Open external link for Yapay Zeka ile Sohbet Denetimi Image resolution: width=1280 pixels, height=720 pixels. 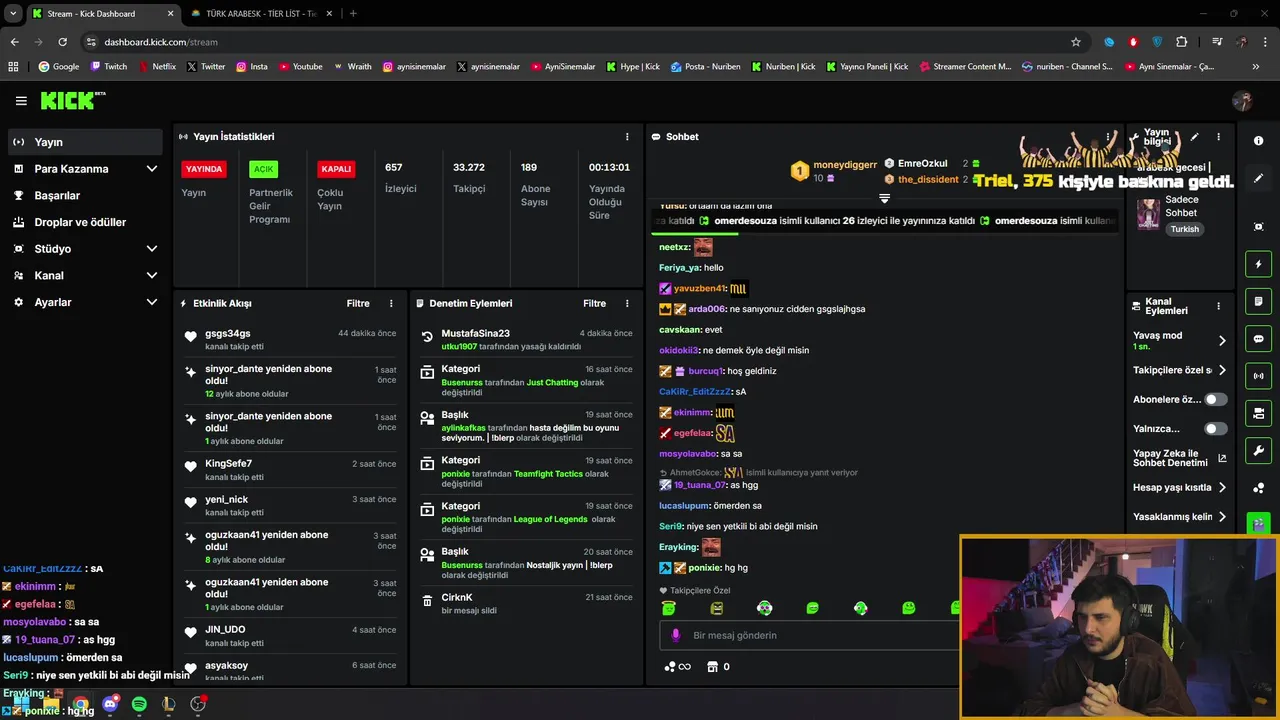click(1222, 459)
